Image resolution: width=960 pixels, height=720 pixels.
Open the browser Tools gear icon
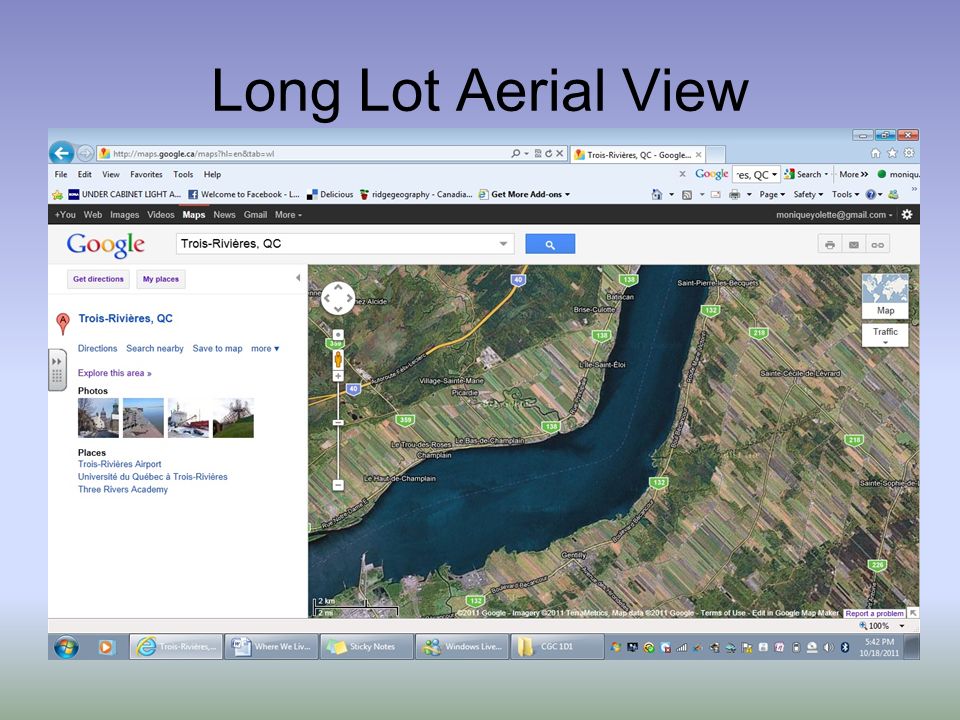909,153
